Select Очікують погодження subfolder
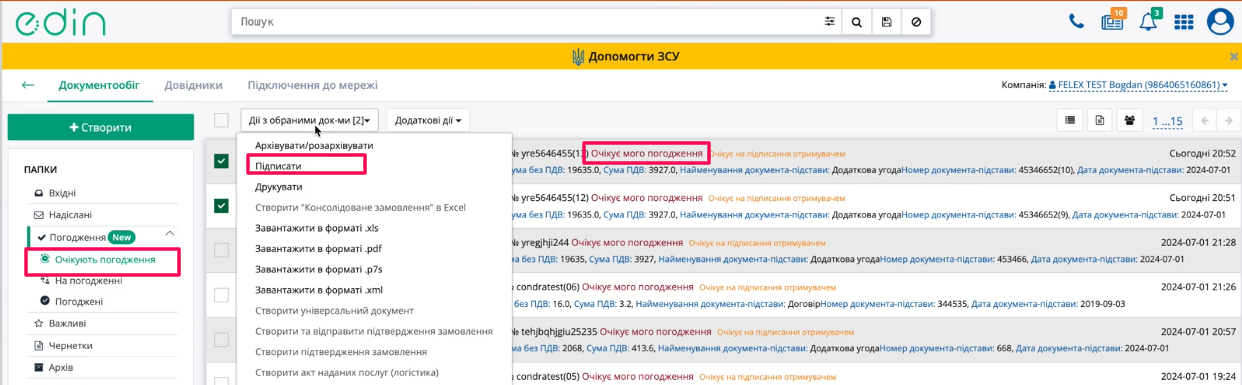 coord(104,259)
